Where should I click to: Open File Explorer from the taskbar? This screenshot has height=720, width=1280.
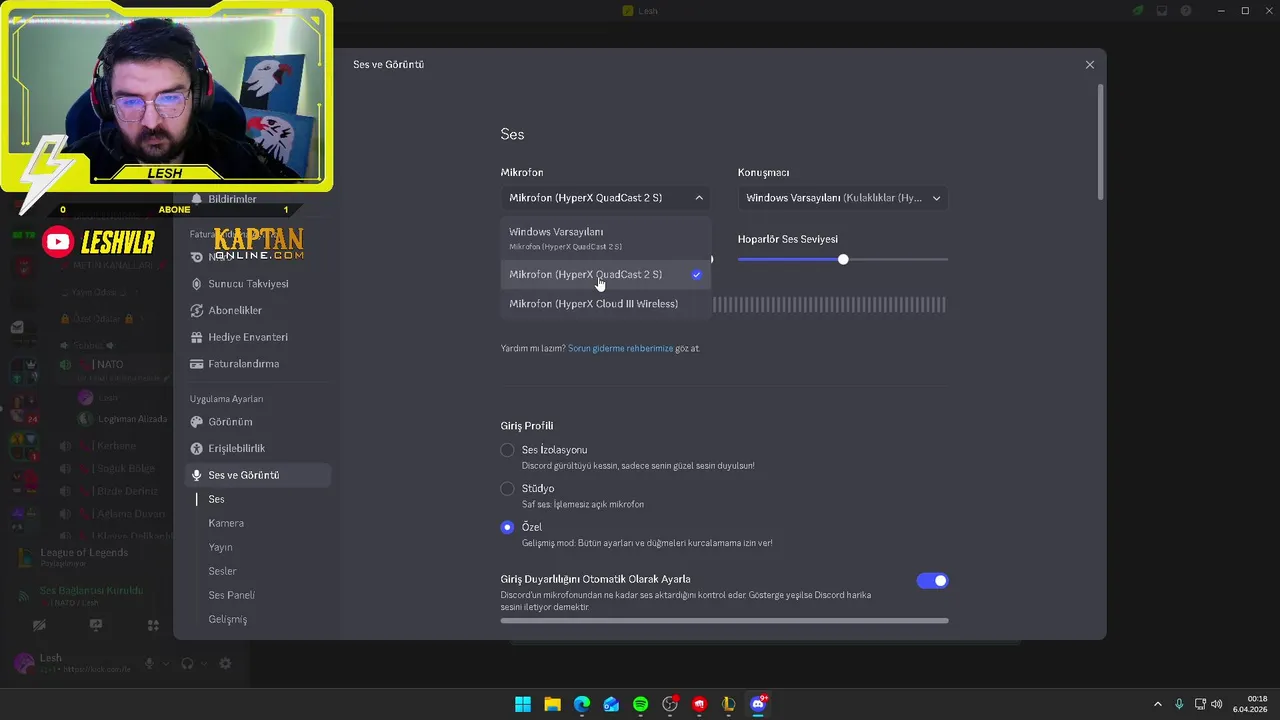click(x=552, y=704)
